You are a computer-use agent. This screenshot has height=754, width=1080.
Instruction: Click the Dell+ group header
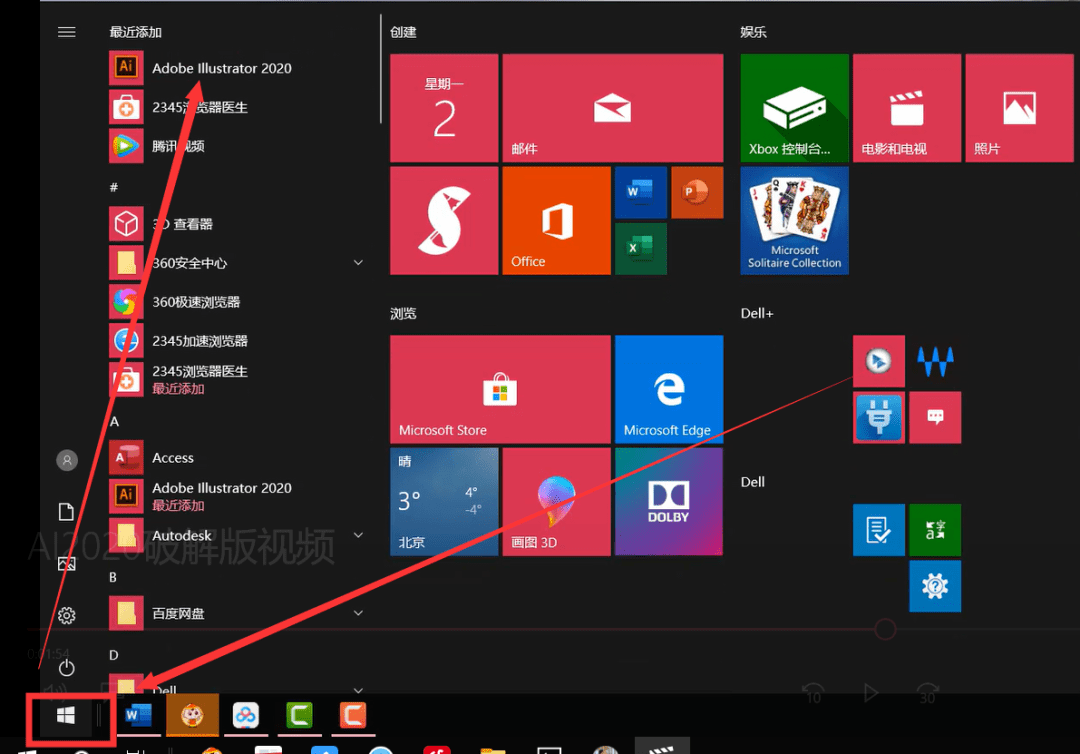click(x=757, y=313)
